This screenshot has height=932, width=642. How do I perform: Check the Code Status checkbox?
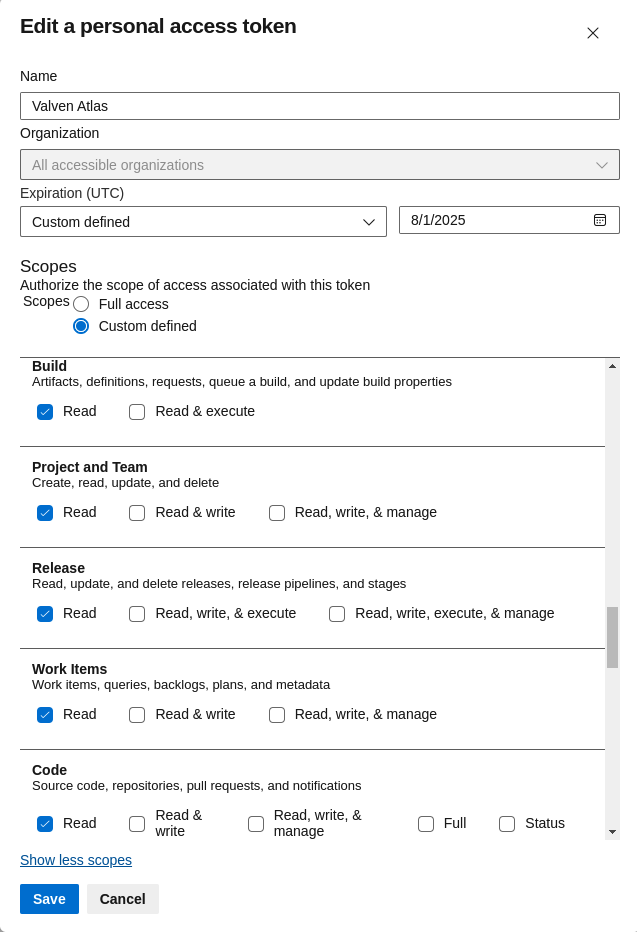pos(507,824)
